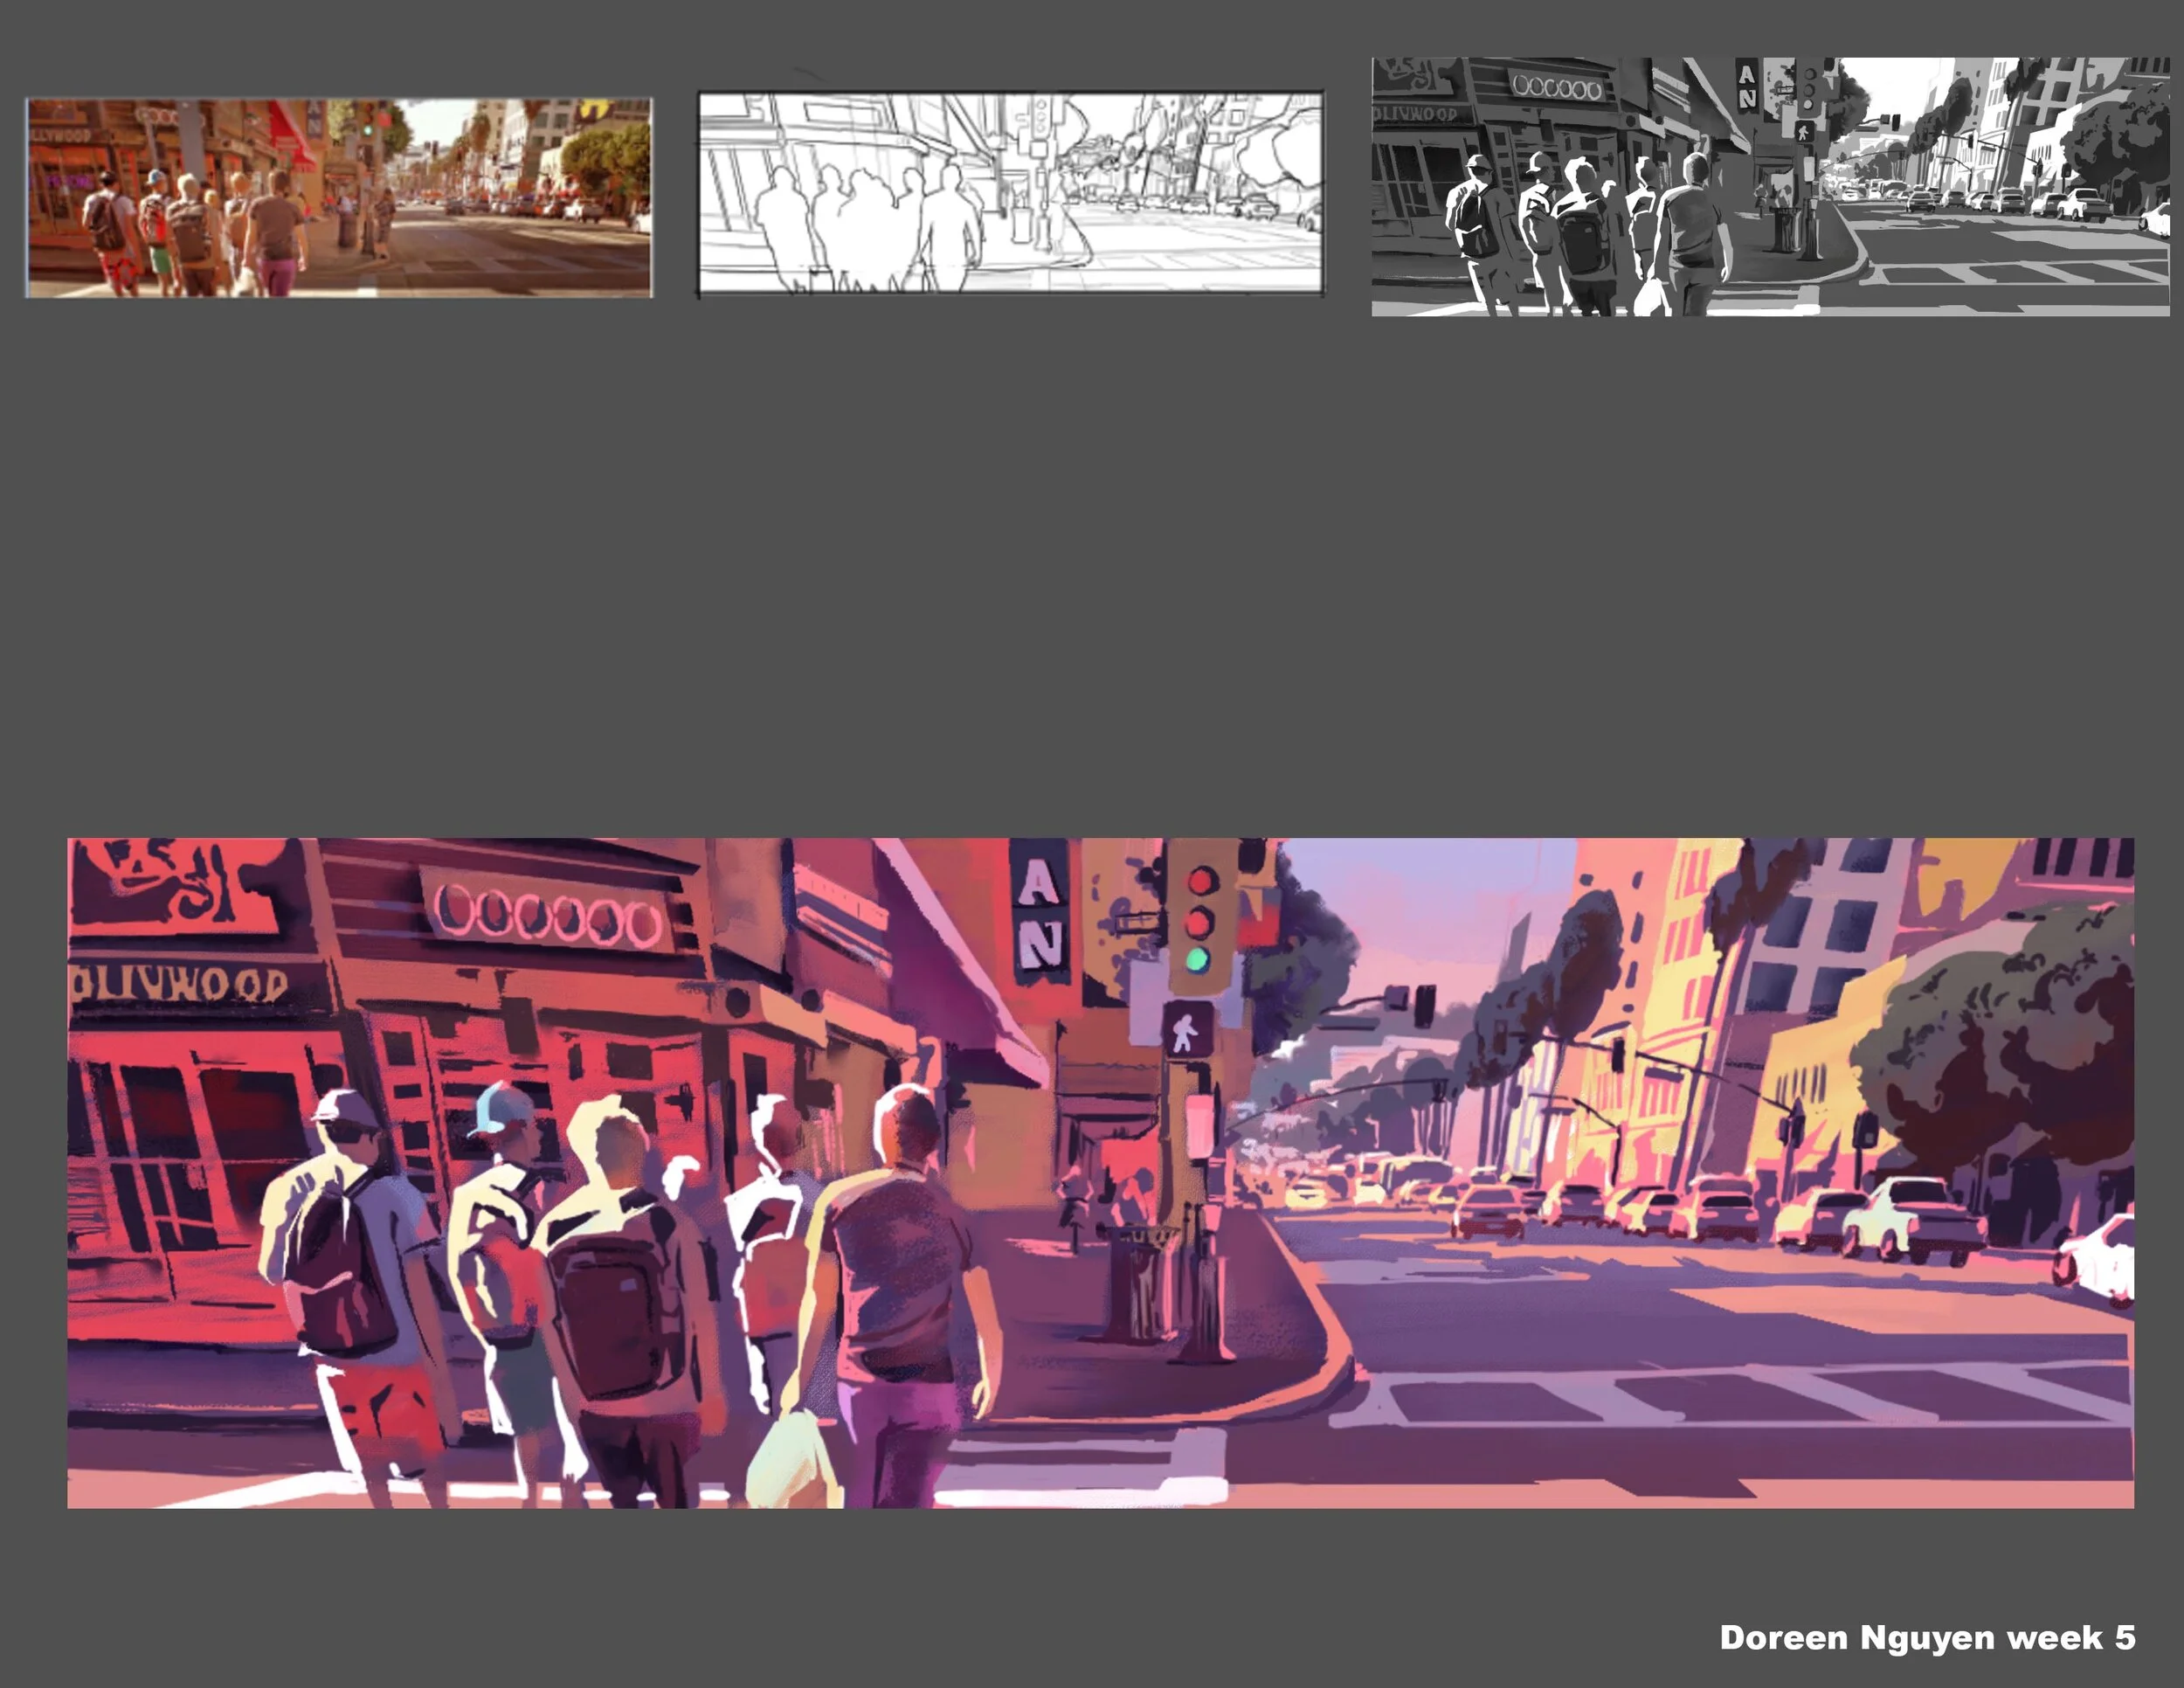Click the 'OLLYWOOD' storefront sign

pos(180,985)
